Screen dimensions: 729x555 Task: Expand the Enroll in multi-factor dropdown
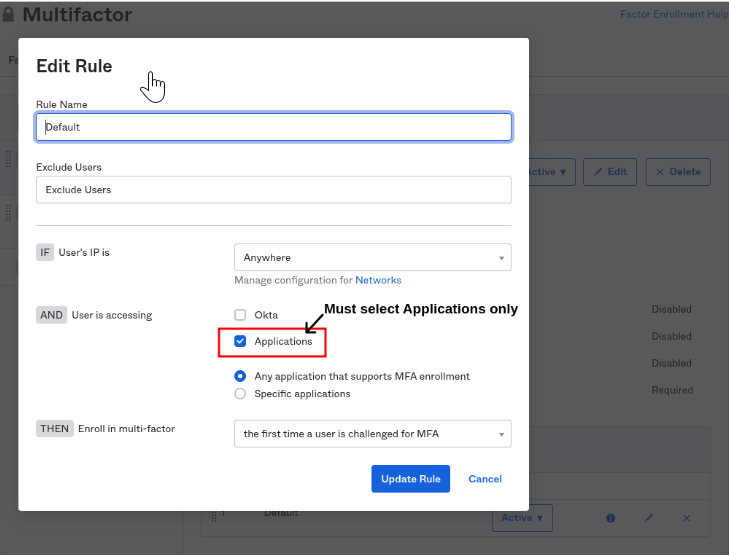[372, 434]
